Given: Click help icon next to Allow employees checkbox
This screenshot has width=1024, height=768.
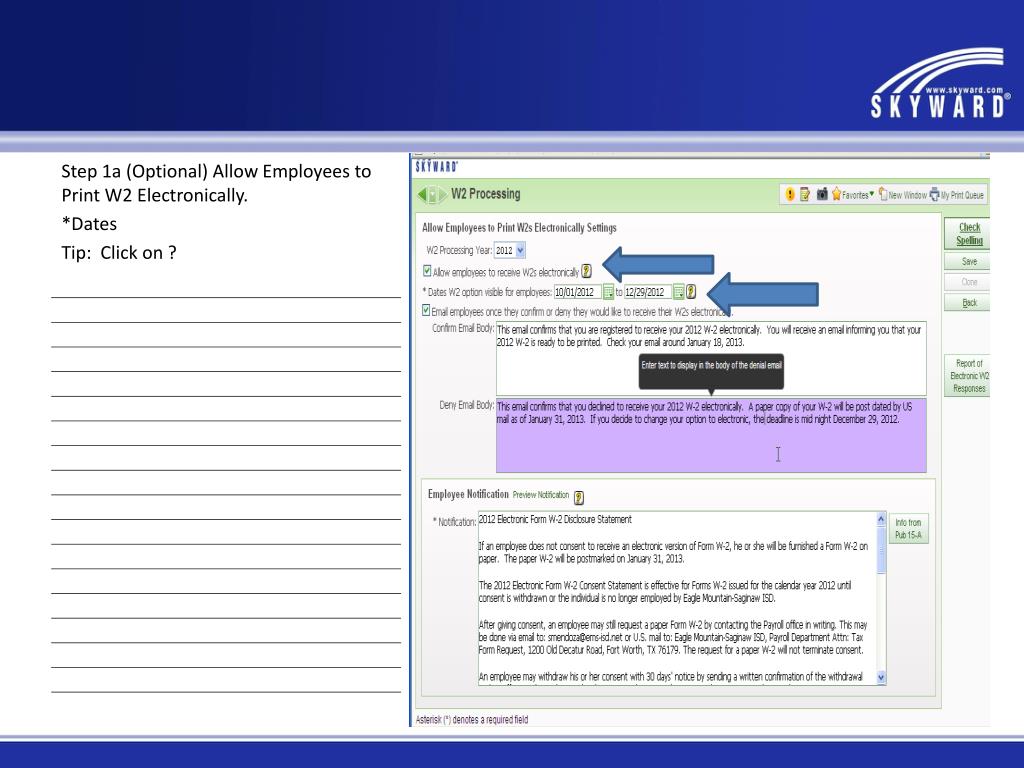Looking at the screenshot, I should 586,271.
